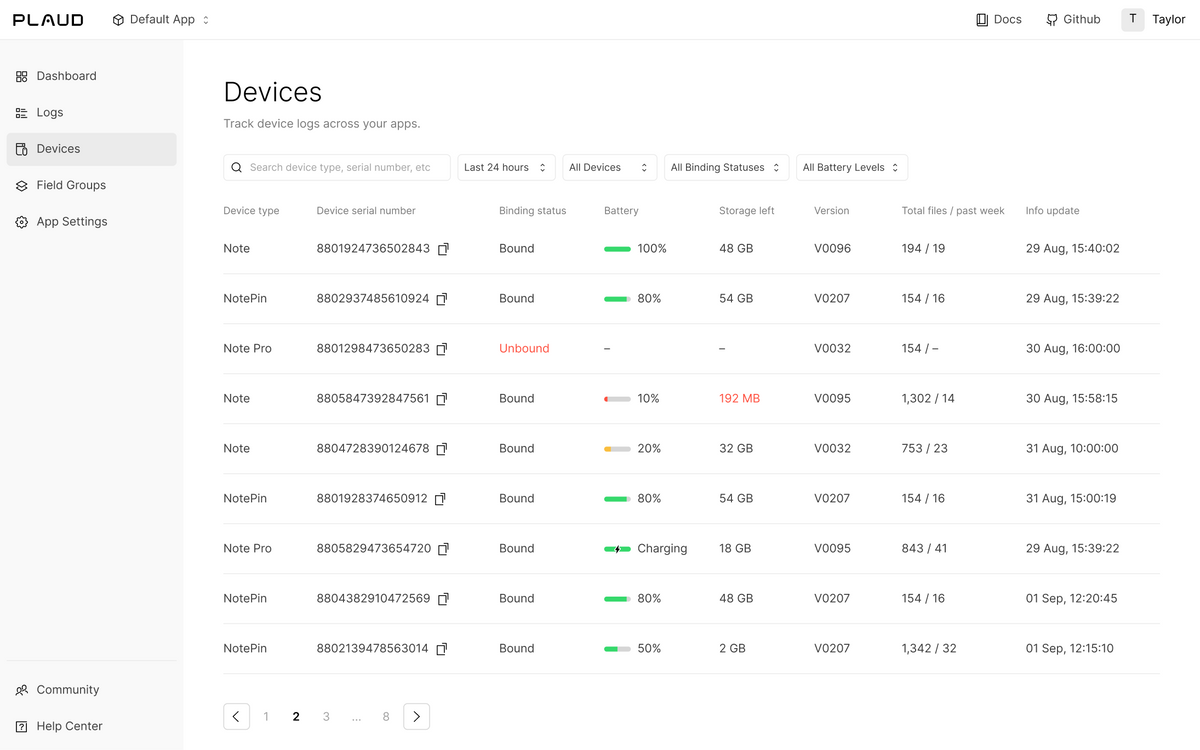Open the Default App switcher
Screen dimensions: 1200x750
click(160, 18)
